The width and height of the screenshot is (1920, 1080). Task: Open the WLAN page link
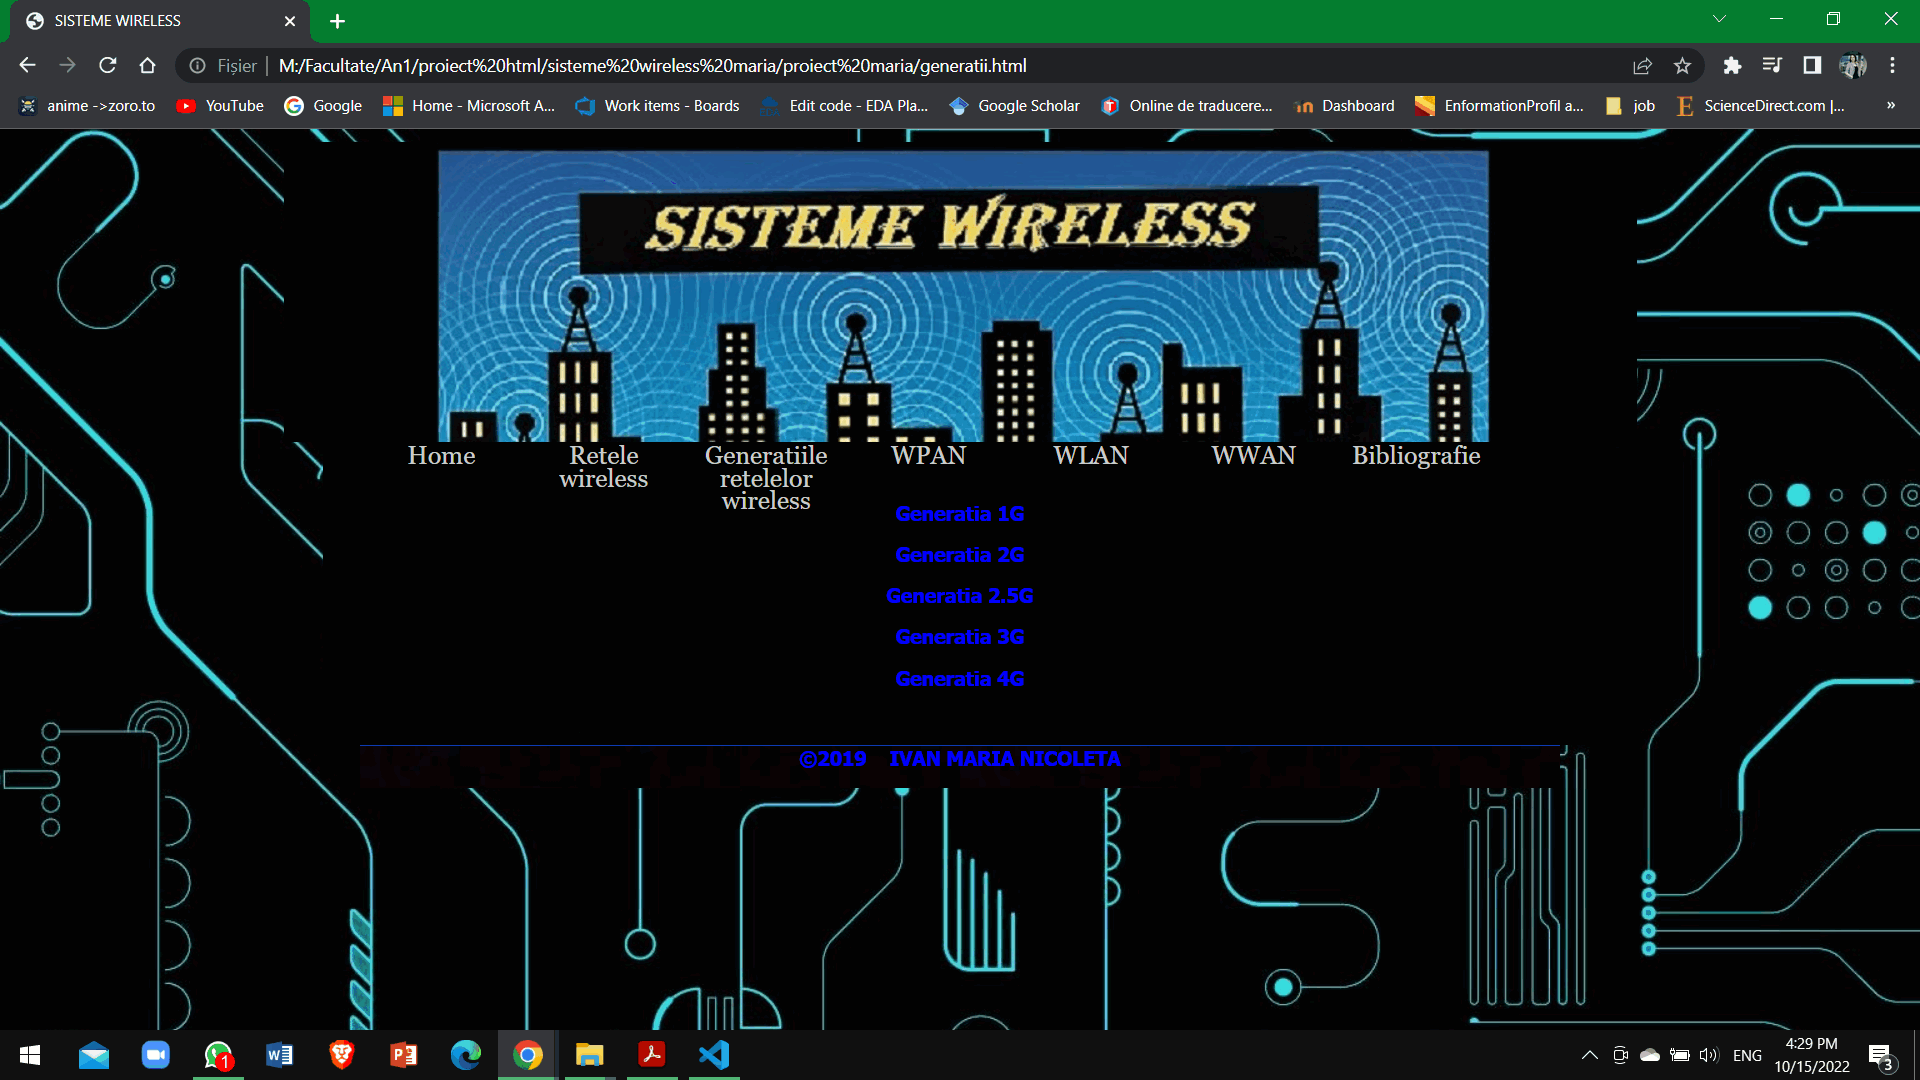click(x=1091, y=456)
